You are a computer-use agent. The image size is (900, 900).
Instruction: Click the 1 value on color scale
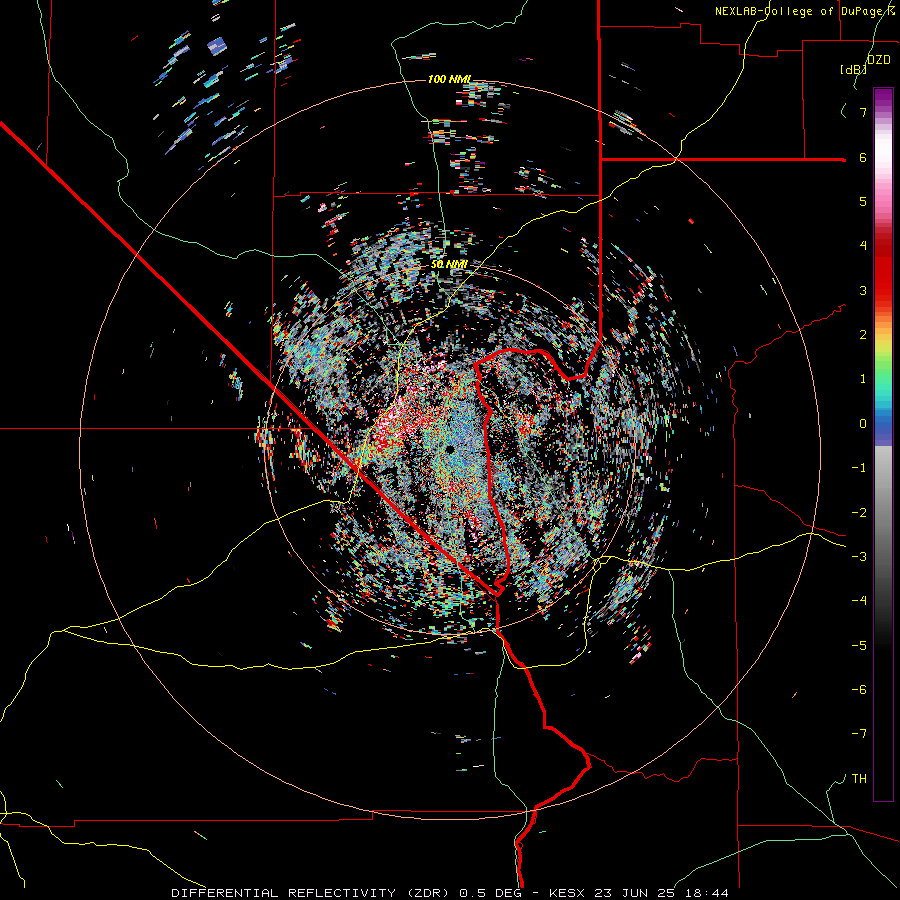863,379
